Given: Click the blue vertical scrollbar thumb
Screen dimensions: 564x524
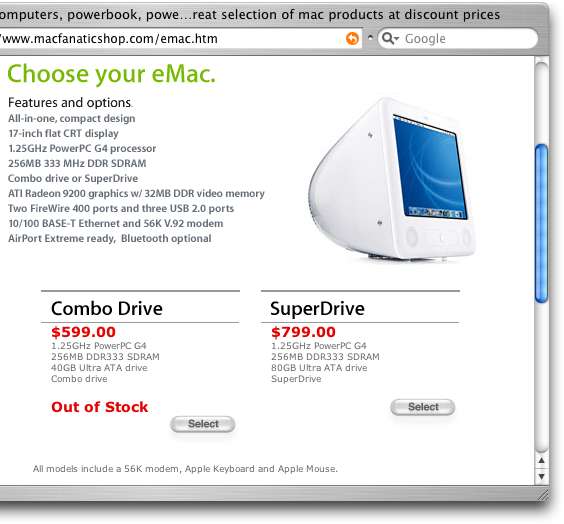Looking at the screenshot, I should (x=541, y=223).
